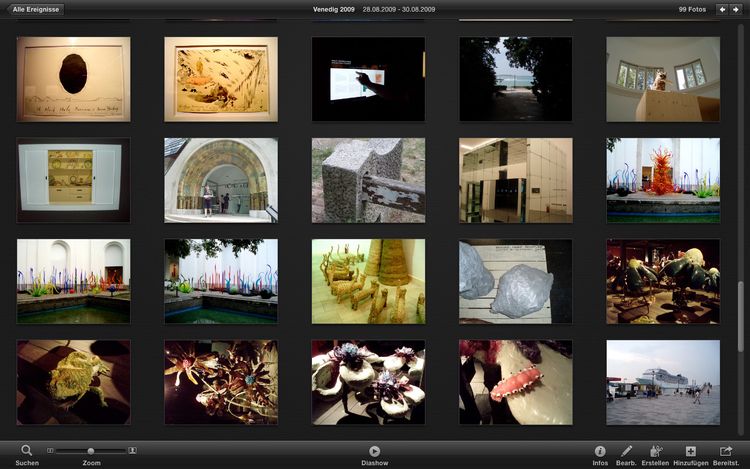Select the mosaic archway building photo
The height and width of the screenshot is (469, 750).
(x=220, y=180)
